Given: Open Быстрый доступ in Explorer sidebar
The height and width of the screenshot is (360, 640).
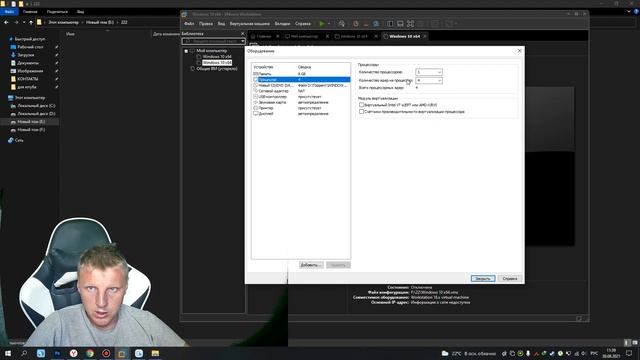Looking at the screenshot, I should (30, 39).
